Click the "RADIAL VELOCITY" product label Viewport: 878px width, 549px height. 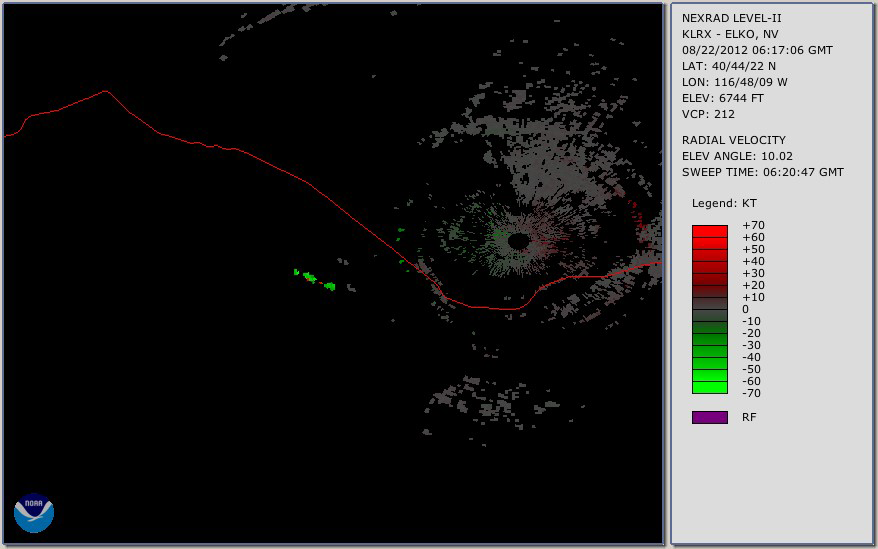pos(734,140)
